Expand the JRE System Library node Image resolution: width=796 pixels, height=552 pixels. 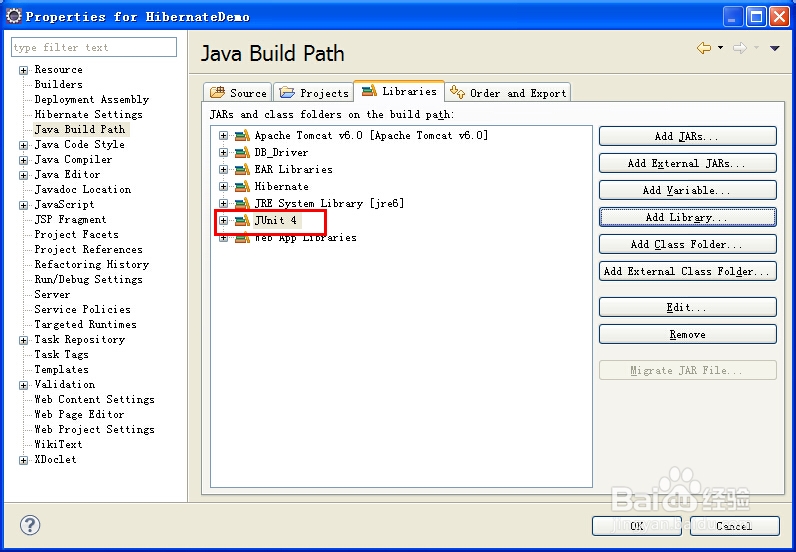click(223, 203)
